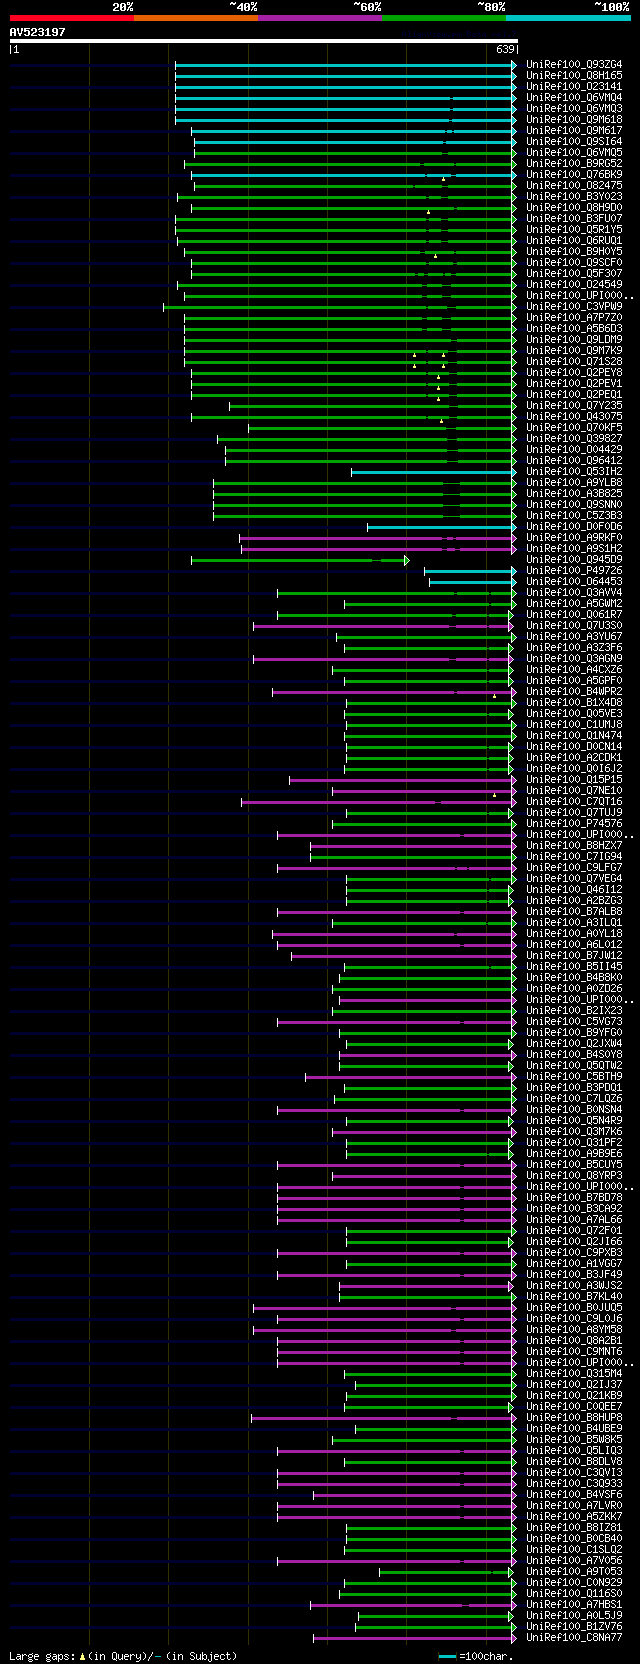Image resolution: width=640 pixels, height=1664 pixels.
Task: Select hit label UniRef100_A3Z3F6
Action: tap(574, 648)
